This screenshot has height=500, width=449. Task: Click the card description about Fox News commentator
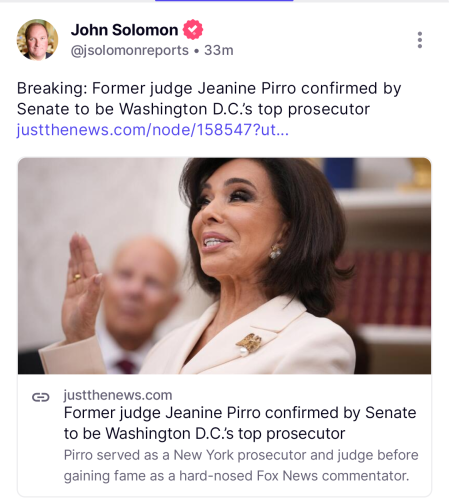(x=241, y=465)
